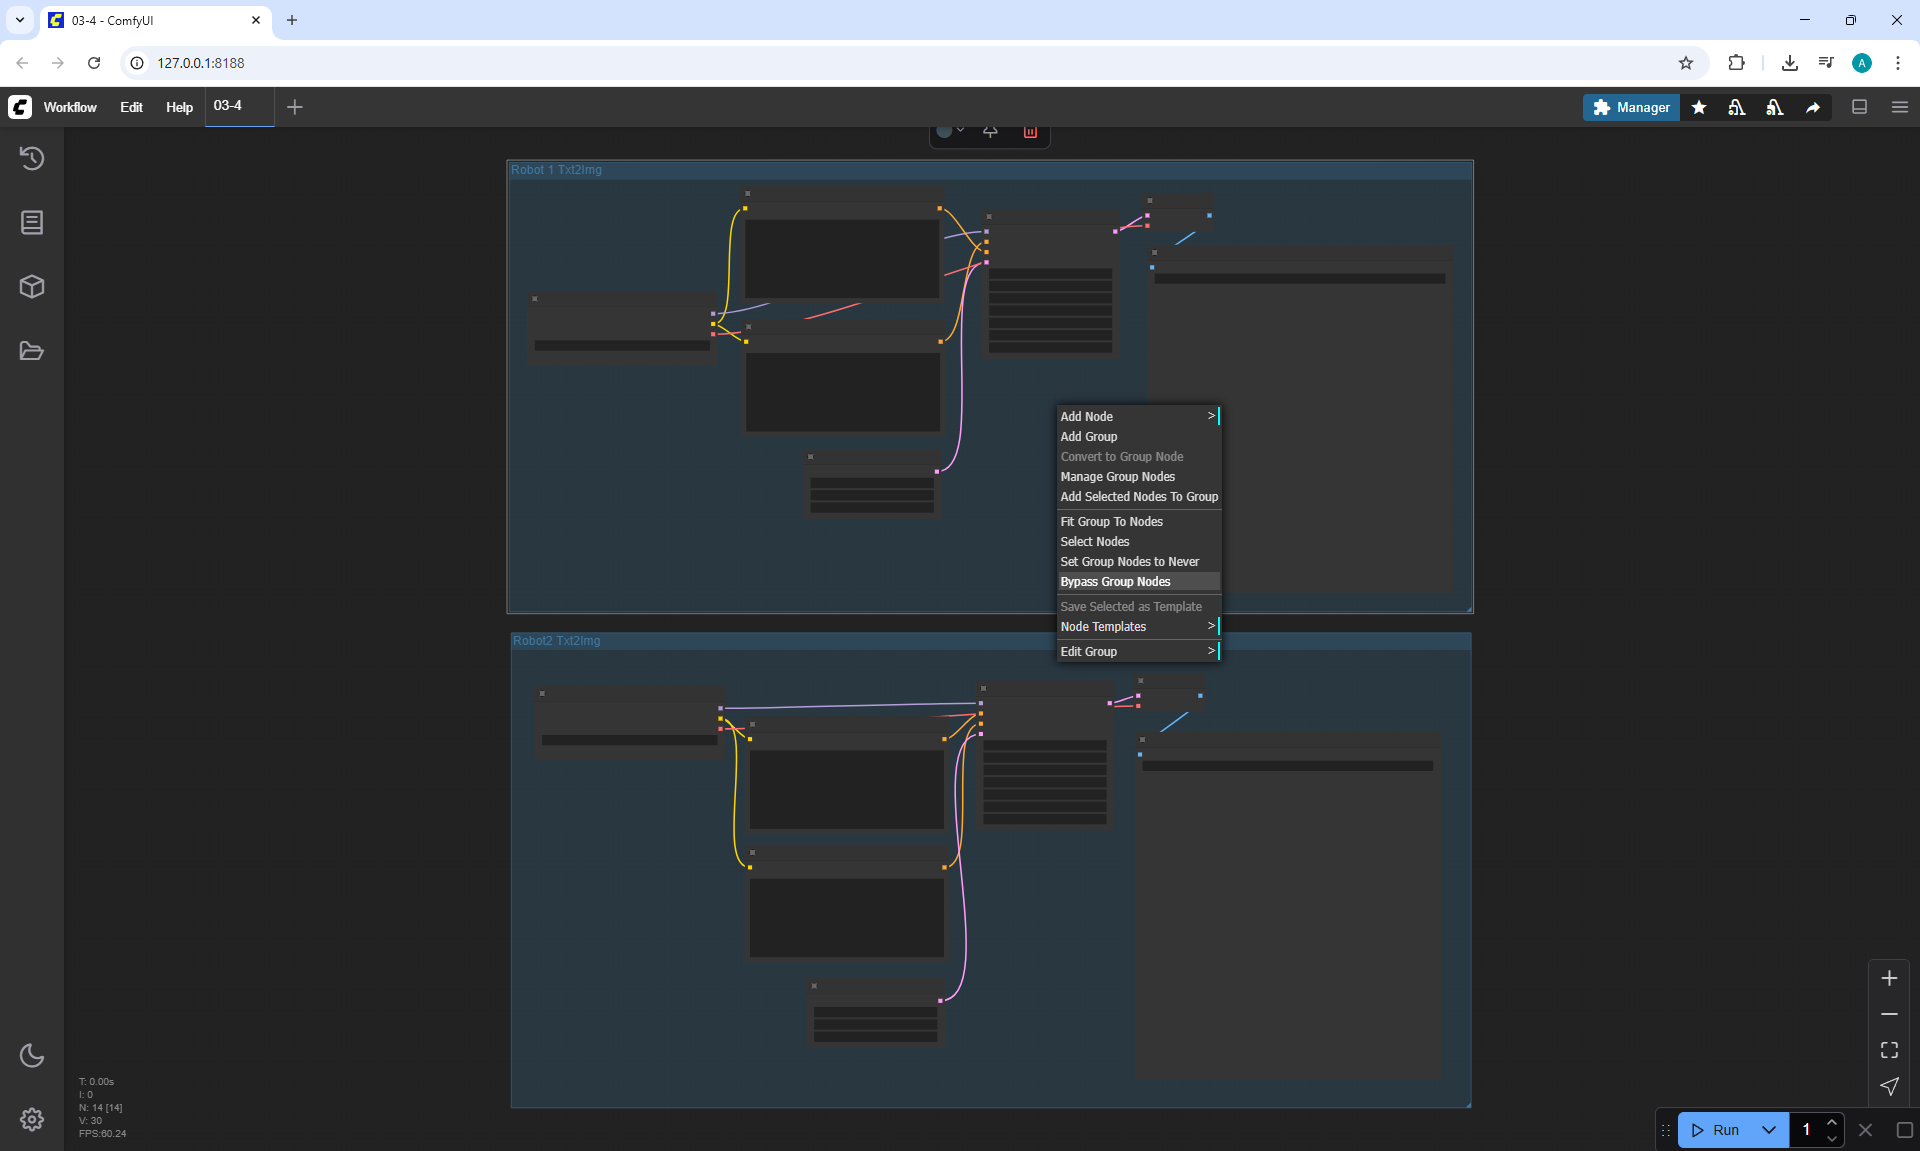Click the Manager button
Viewport: 1920px width, 1151px height.
1631,107
